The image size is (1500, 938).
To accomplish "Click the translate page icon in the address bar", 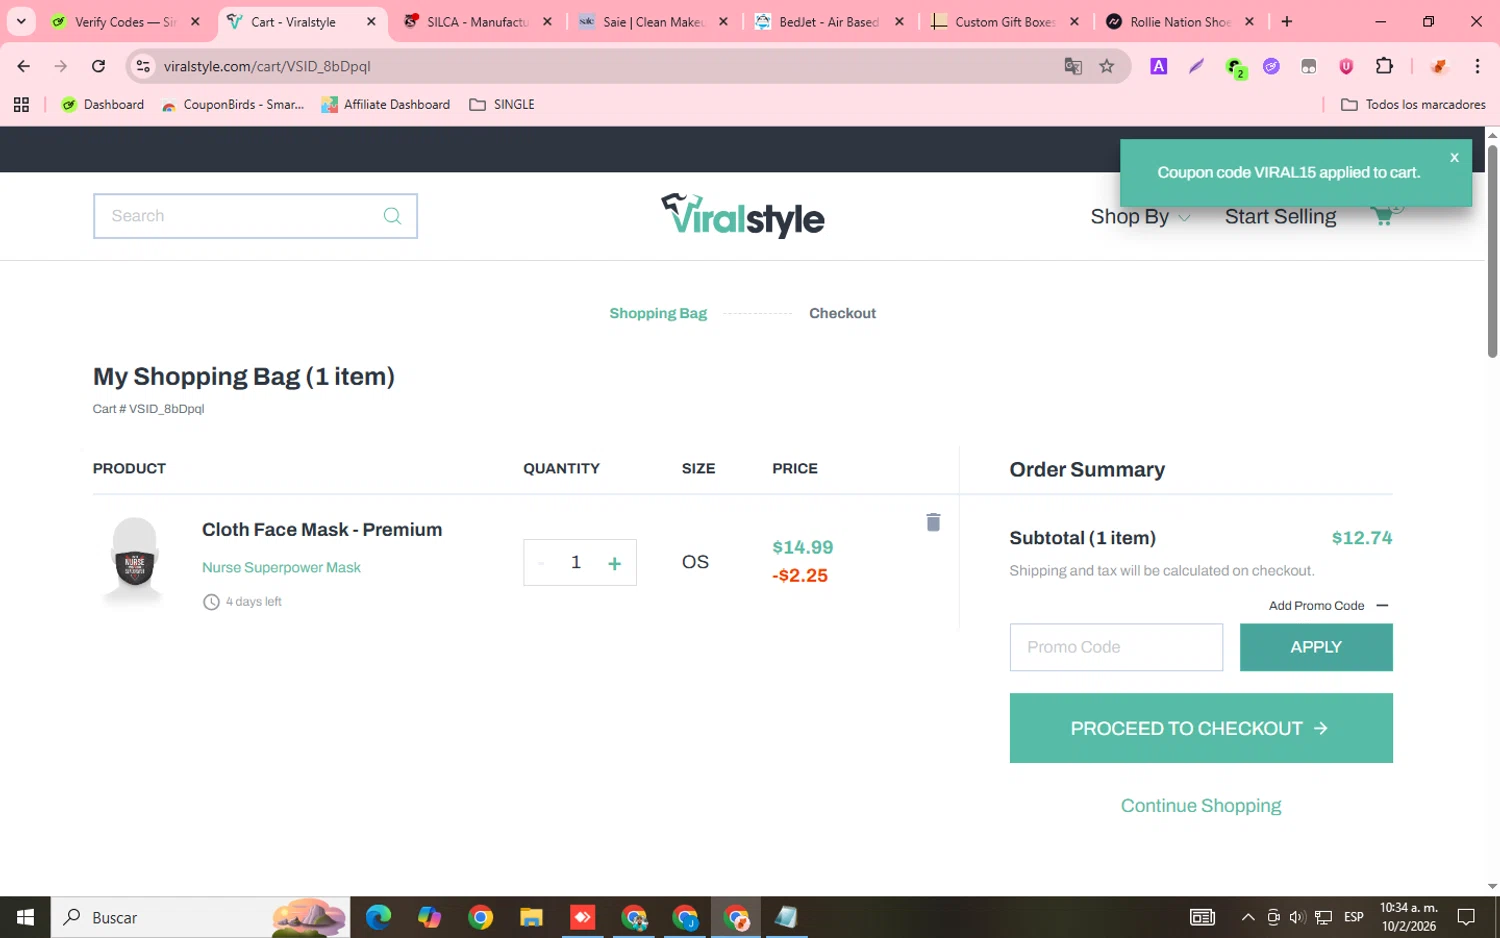I will click(x=1073, y=66).
